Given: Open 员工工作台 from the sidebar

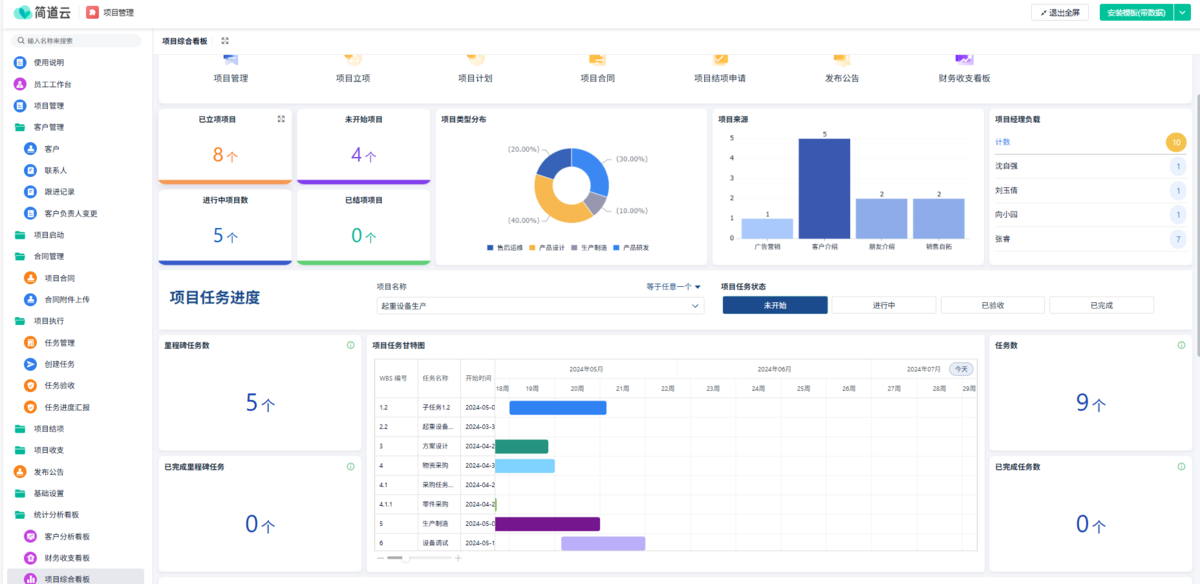Looking at the screenshot, I should coord(51,84).
